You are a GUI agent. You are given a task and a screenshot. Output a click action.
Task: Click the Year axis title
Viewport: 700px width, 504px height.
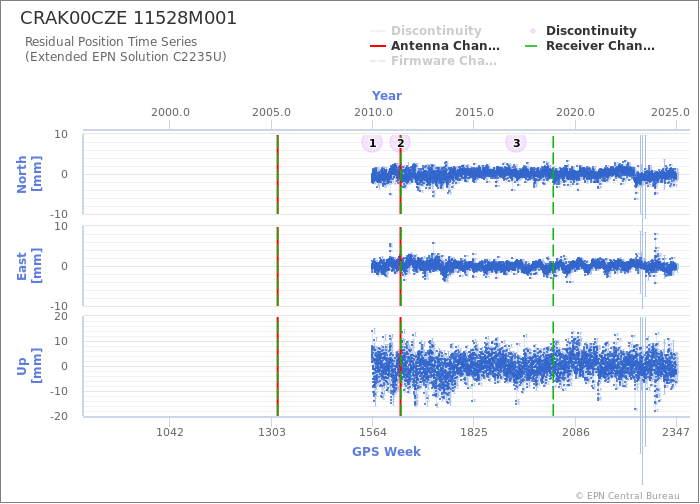click(x=387, y=96)
